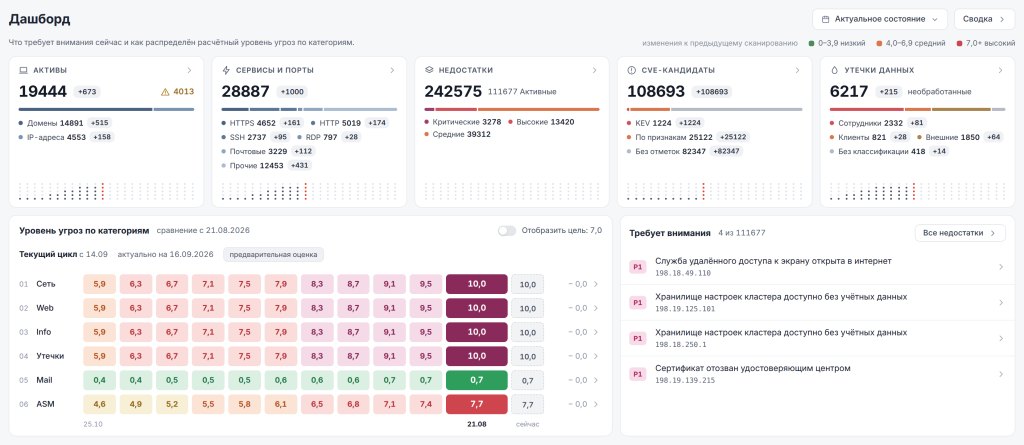Image resolution: width=1024 pixels, height=445 pixels.
Task: Click the Утечки данных distribution bar
Action: pyautogui.click(x=918, y=109)
